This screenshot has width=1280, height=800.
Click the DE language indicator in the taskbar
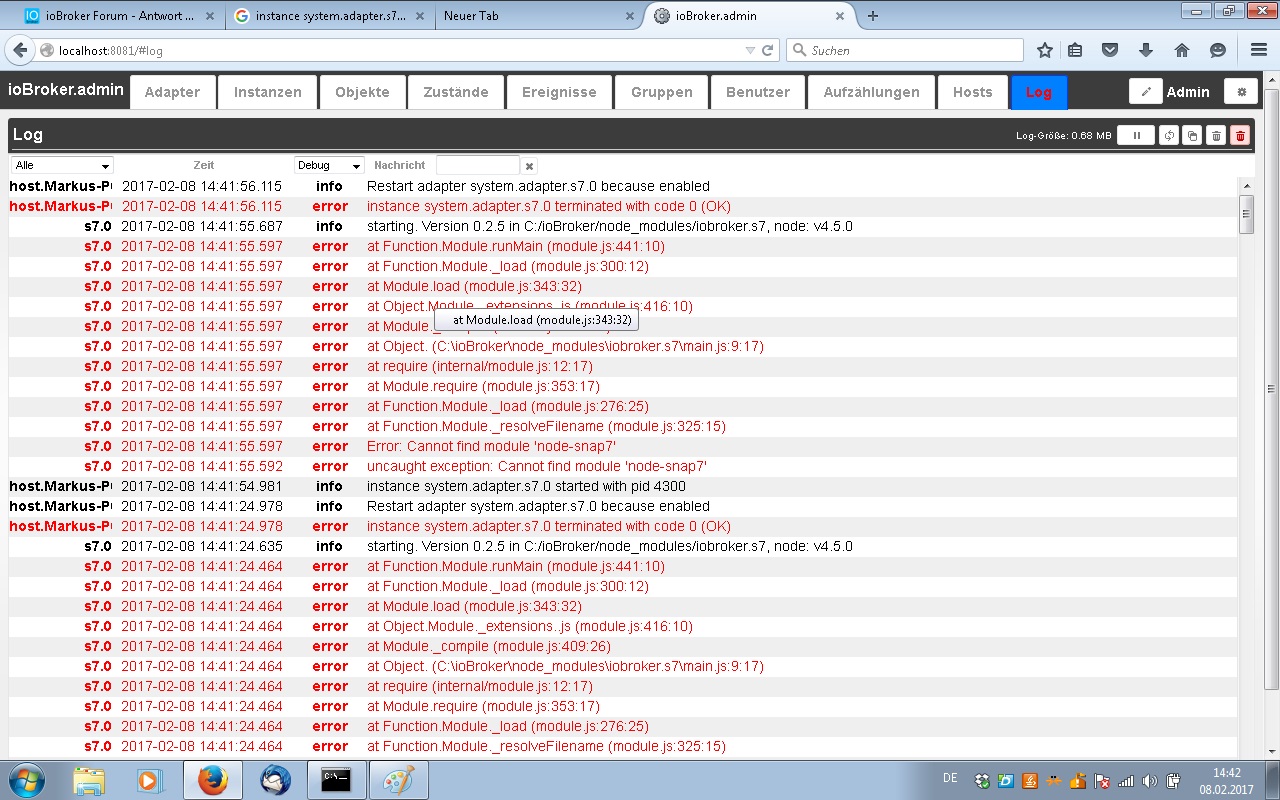pos(950,778)
